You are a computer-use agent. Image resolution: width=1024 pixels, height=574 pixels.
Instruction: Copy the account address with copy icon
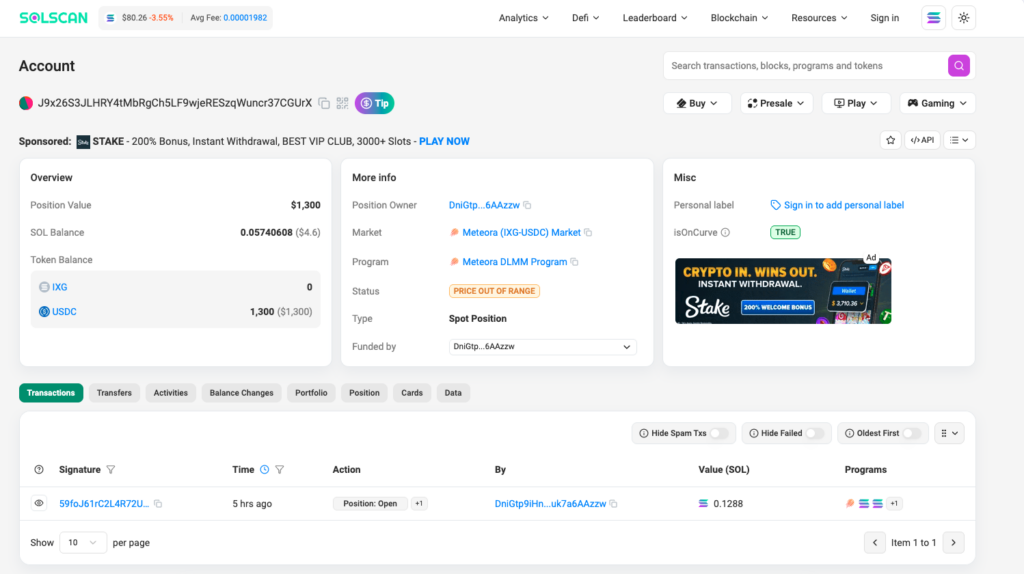(x=324, y=103)
